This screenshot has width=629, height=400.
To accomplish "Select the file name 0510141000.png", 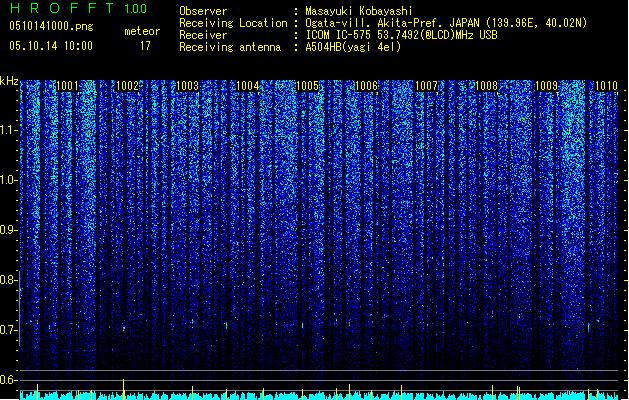I will pyautogui.click(x=51, y=27).
